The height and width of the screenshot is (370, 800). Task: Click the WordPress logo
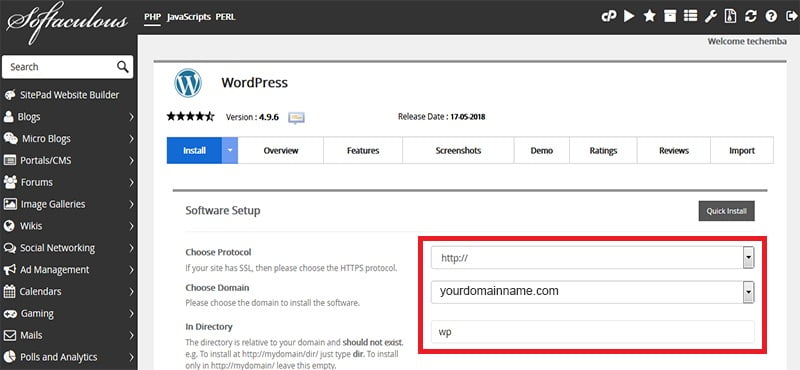click(x=188, y=83)
